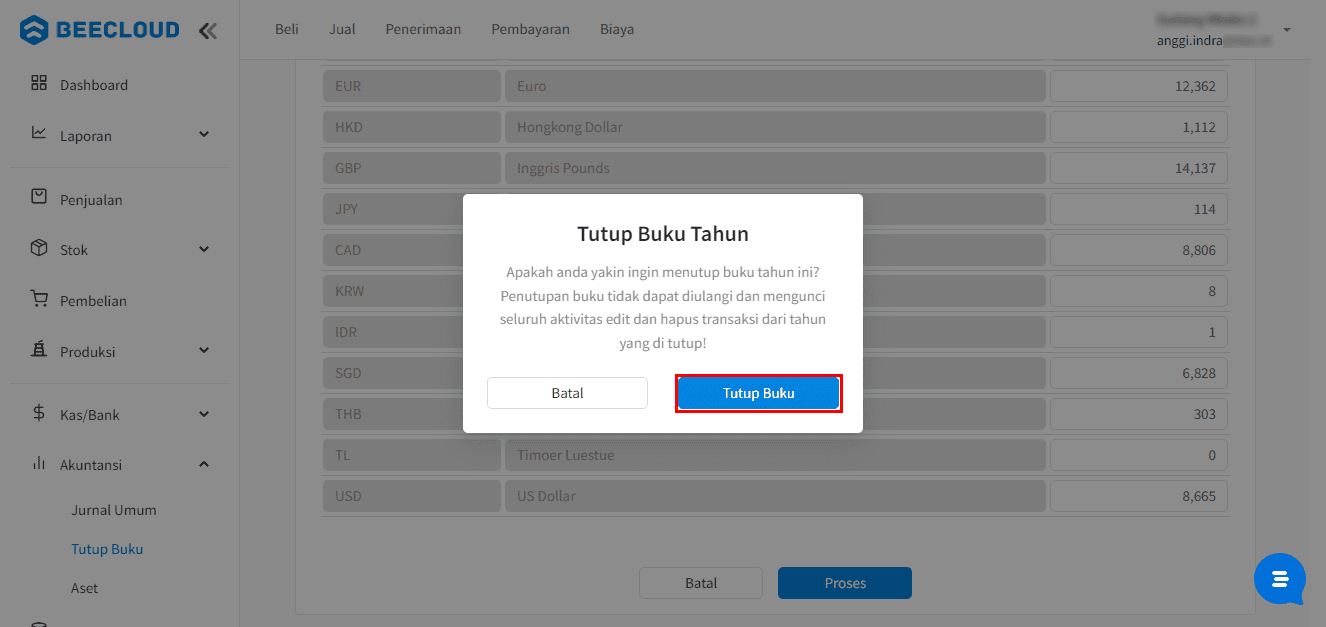Expand the Laporan menu chevron
Viewport: 1326px width, 627px height.
pos(204,134)
